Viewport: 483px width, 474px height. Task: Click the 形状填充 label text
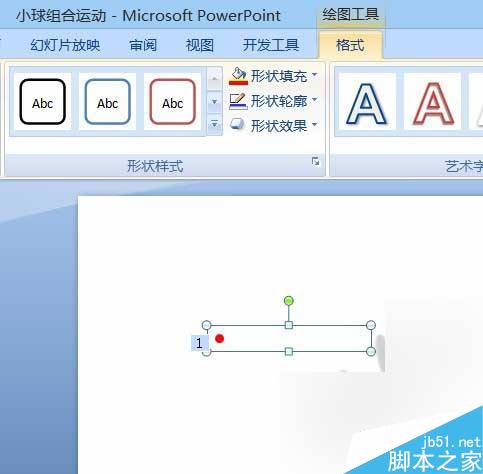point(279,76)
